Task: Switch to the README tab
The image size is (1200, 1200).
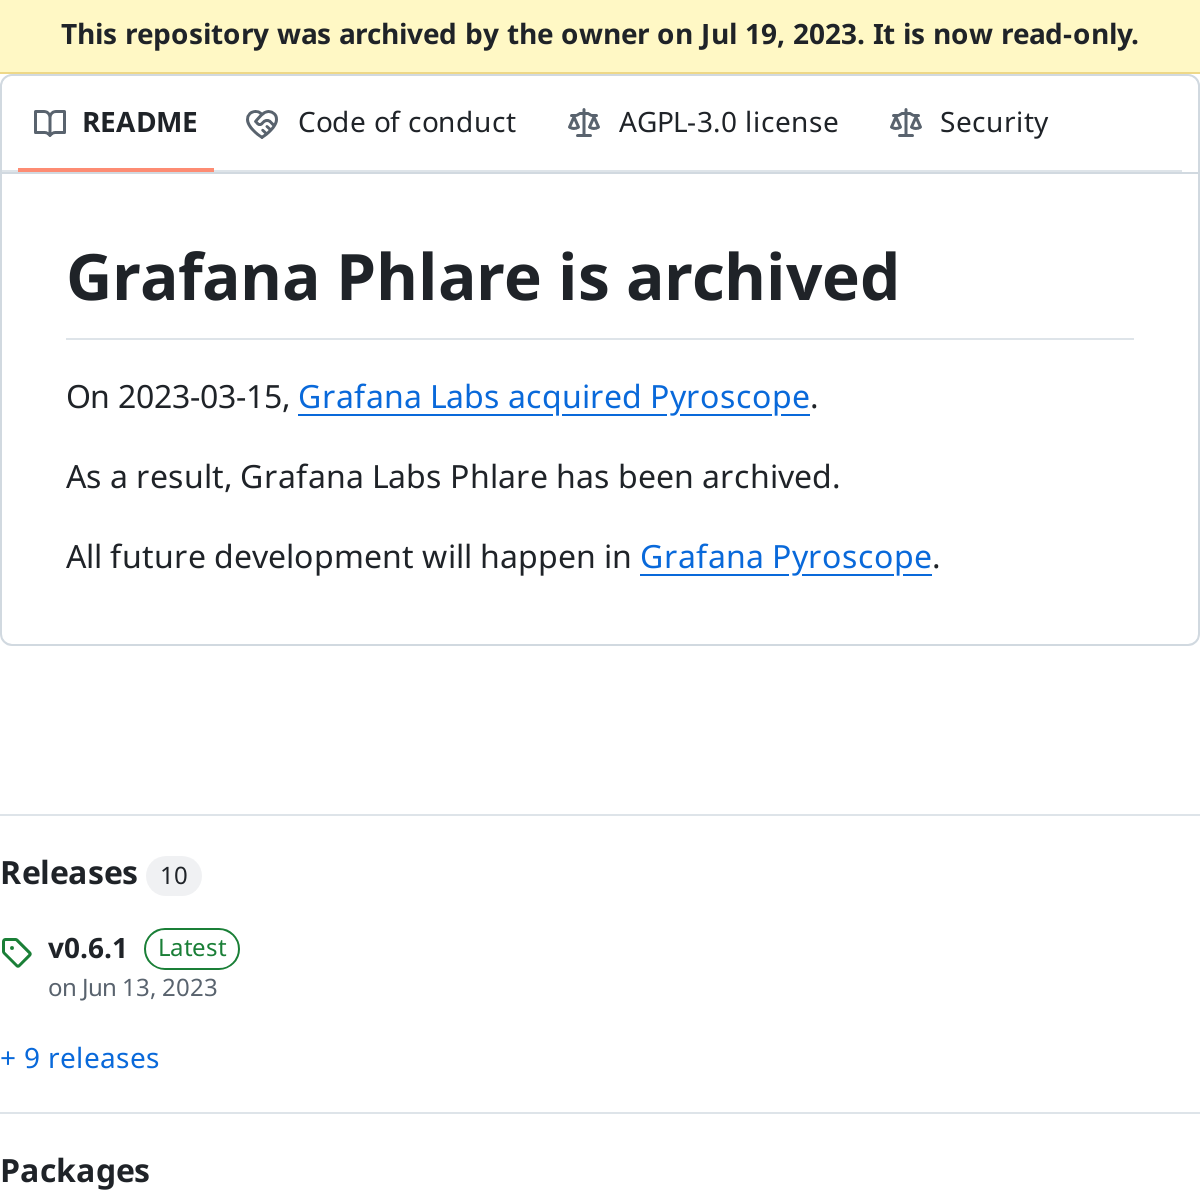Action: coord(139,123)
